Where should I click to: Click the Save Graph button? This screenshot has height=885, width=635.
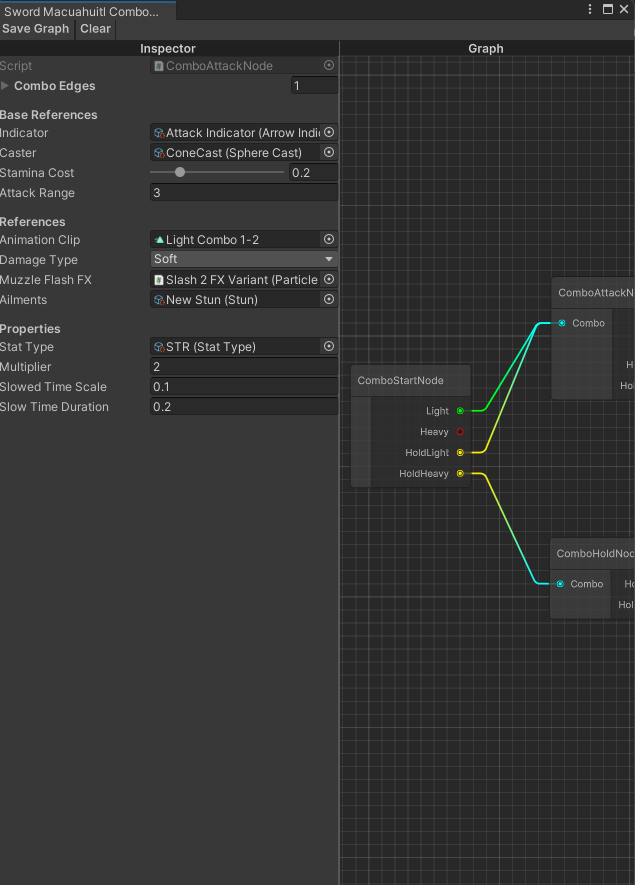(x=36, y=29)
